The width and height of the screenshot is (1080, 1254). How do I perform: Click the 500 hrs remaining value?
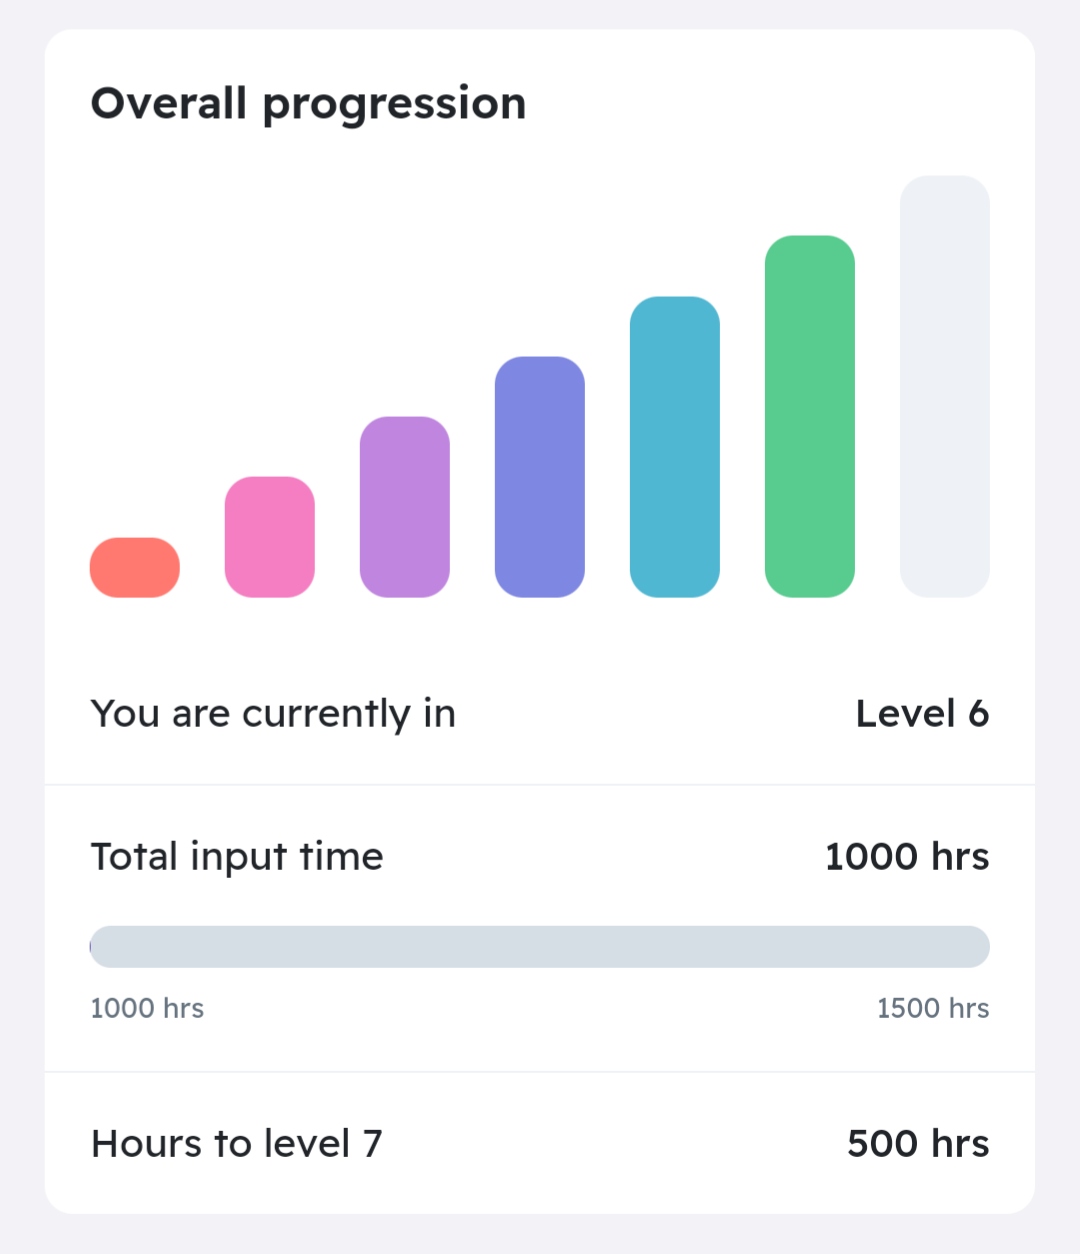(918, 1144)
